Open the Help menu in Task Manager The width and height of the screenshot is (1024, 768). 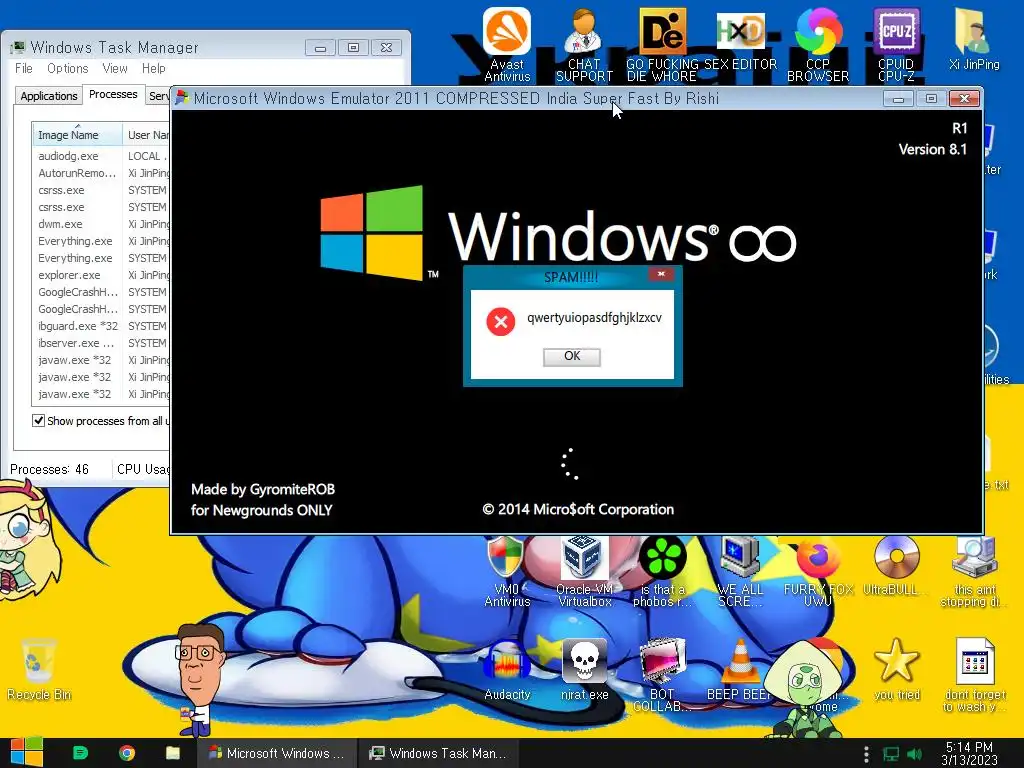point(153,68)
